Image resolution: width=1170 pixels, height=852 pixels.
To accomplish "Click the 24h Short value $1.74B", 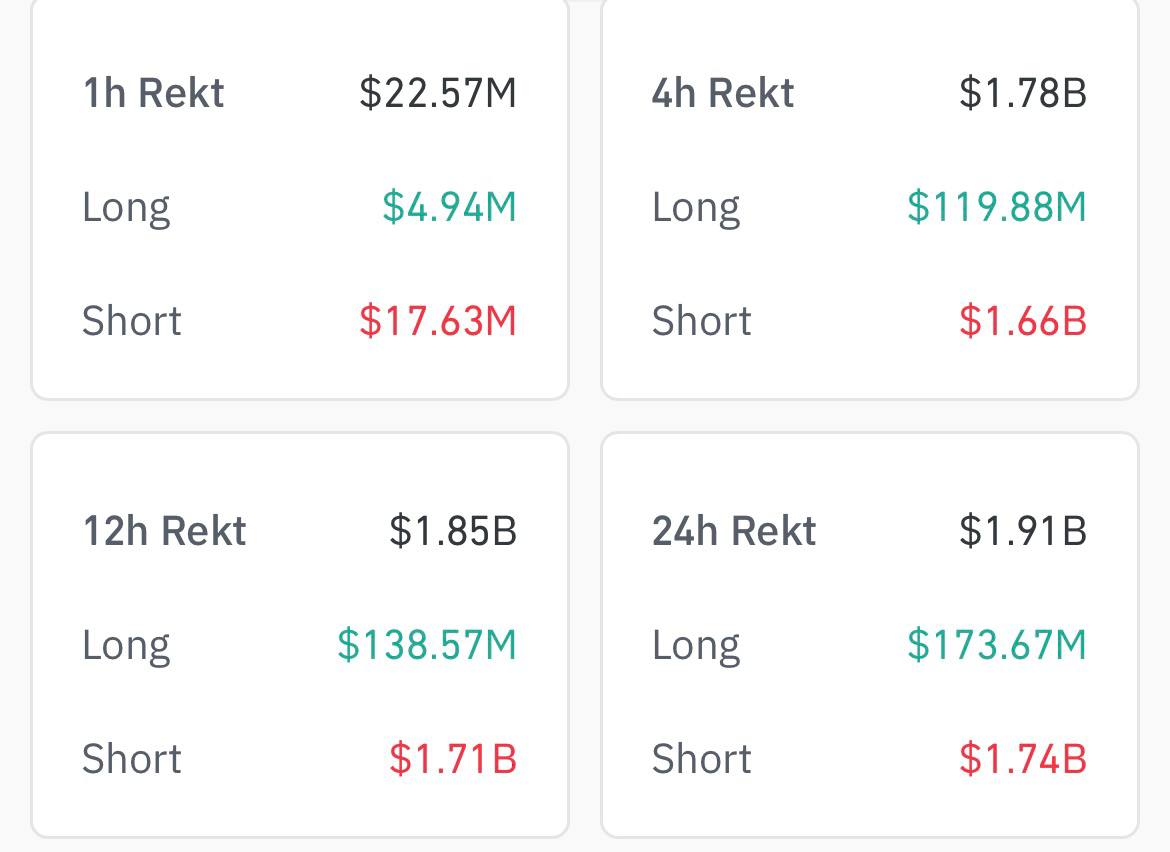I will (1023, 759).
